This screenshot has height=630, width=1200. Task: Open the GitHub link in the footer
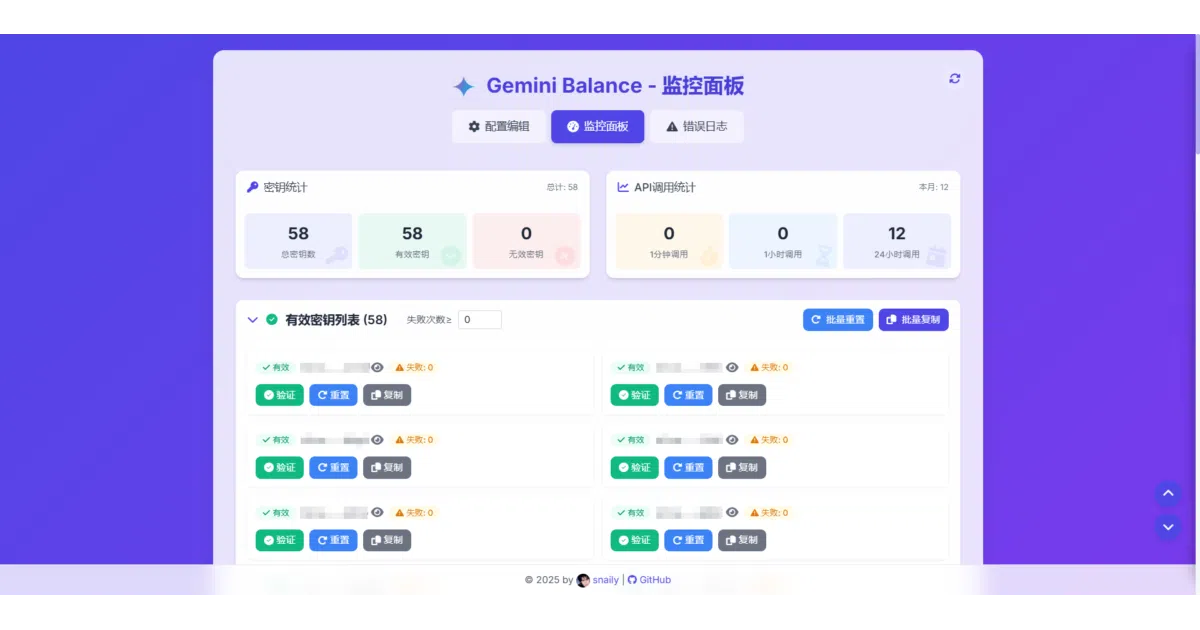(649, 580)
